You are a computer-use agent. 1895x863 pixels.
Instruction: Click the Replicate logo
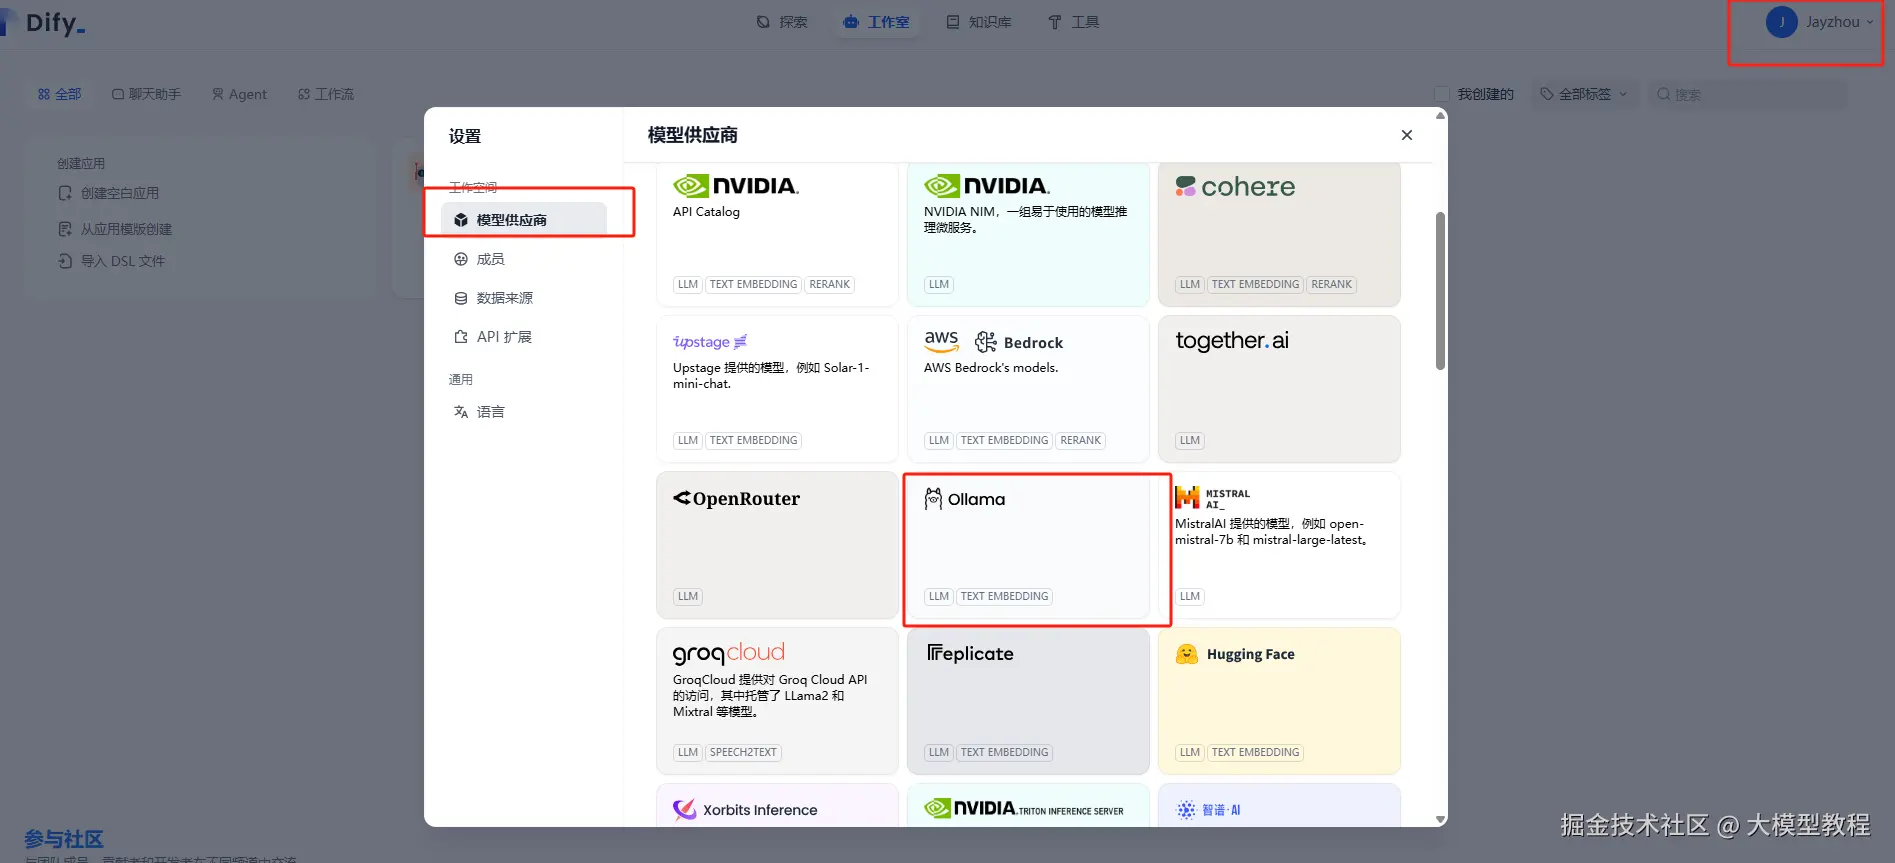[970, 654]
